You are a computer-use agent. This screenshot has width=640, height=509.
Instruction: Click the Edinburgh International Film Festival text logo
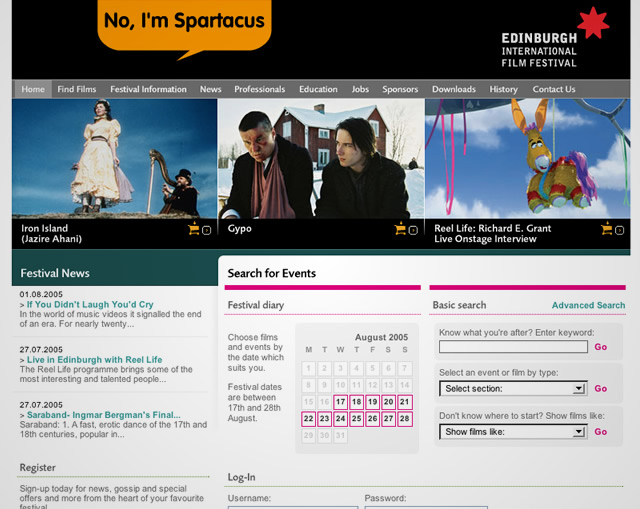(x=539, y=50)
